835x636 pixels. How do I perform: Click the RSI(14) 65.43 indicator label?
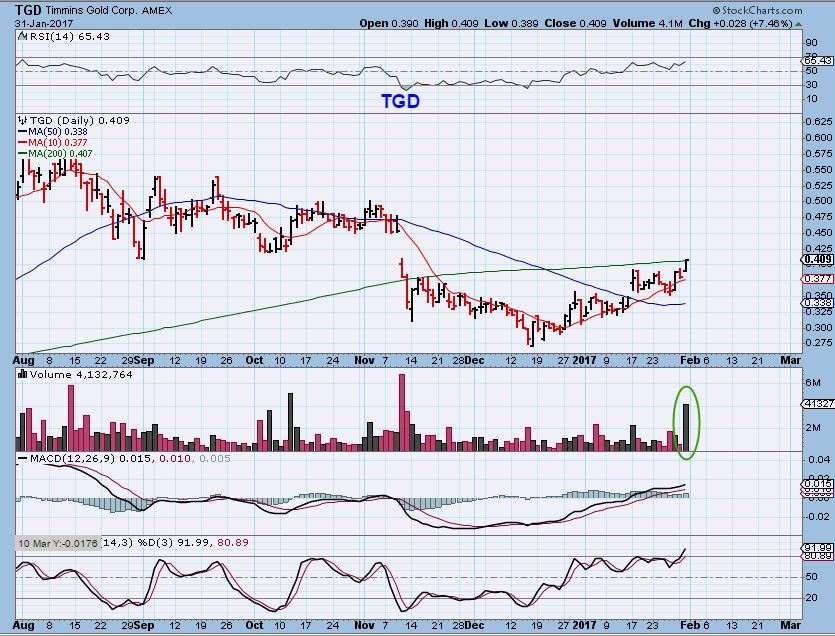pos(70,36)
